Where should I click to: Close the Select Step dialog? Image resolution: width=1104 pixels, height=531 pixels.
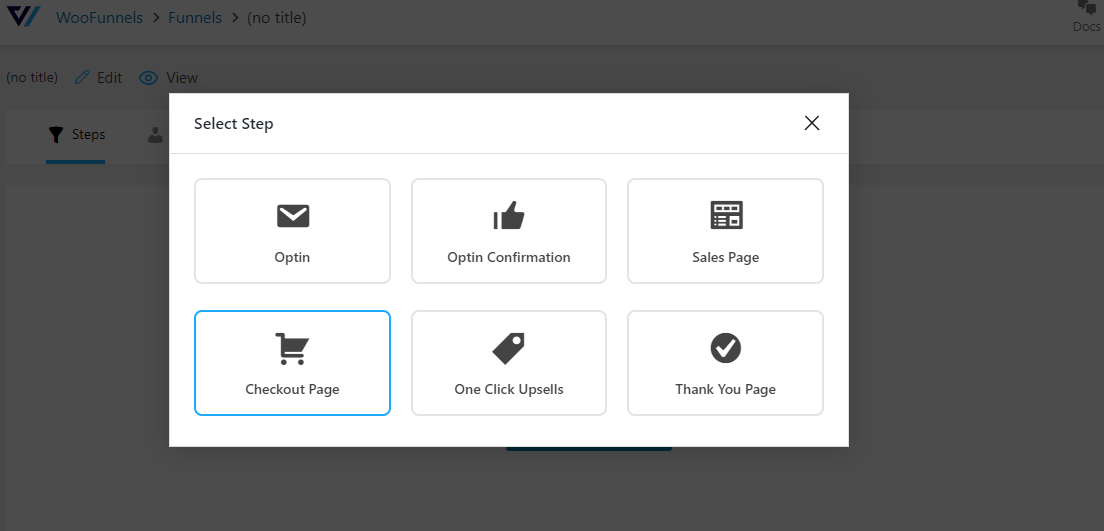812,123
